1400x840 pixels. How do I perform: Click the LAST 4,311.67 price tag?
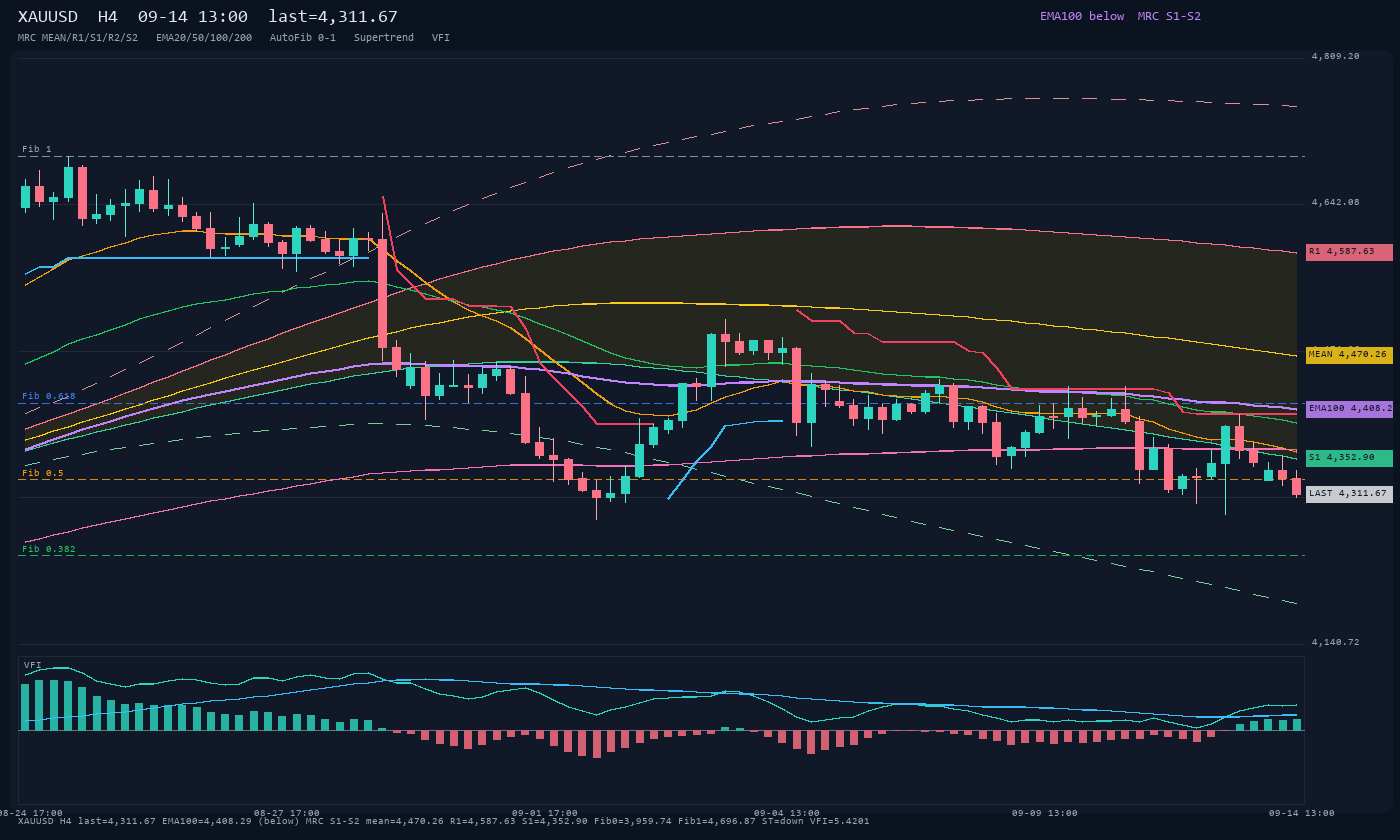[1349, 494]
